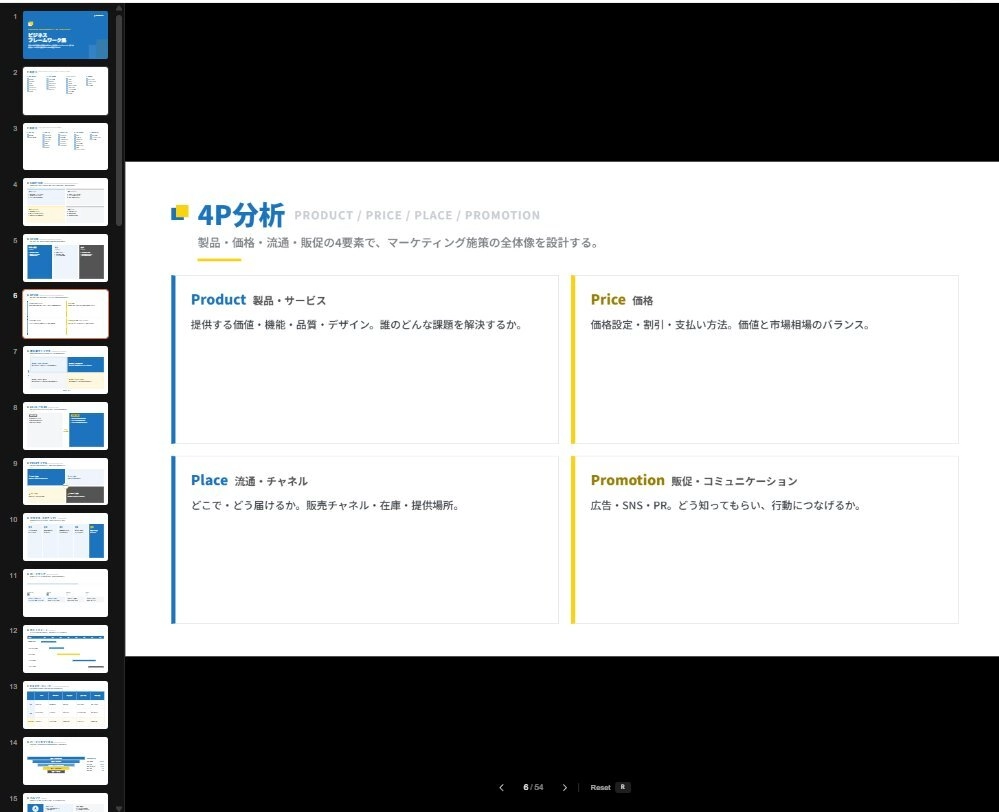Click the 流通・チャネル label

click(x=271, y=481)
